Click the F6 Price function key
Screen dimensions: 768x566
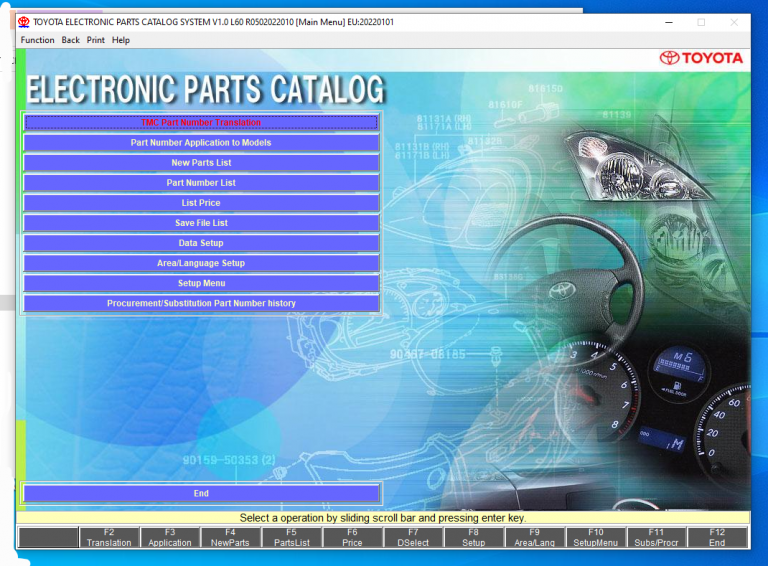[353, 537]
